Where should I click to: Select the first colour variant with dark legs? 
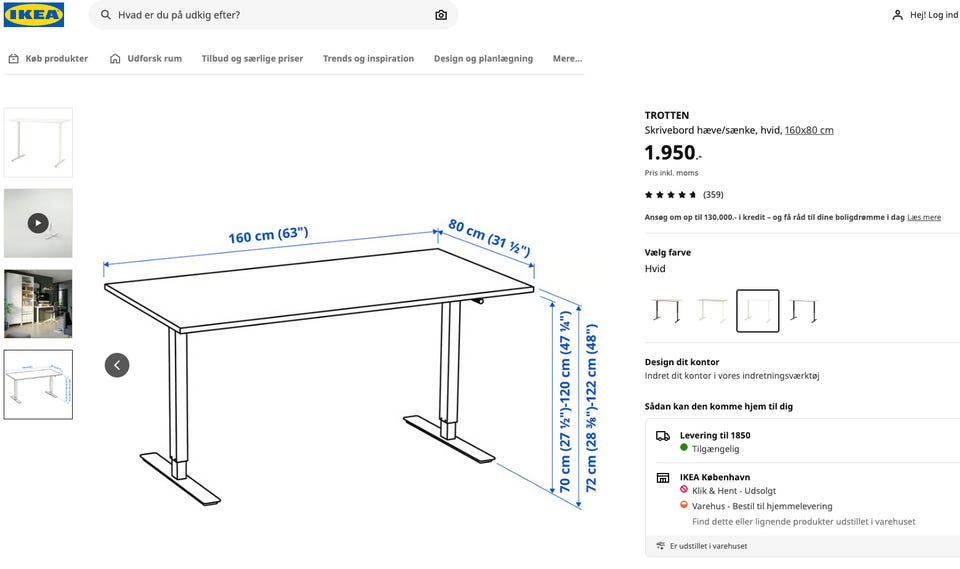pyautogui.click(x=665, y=311)
